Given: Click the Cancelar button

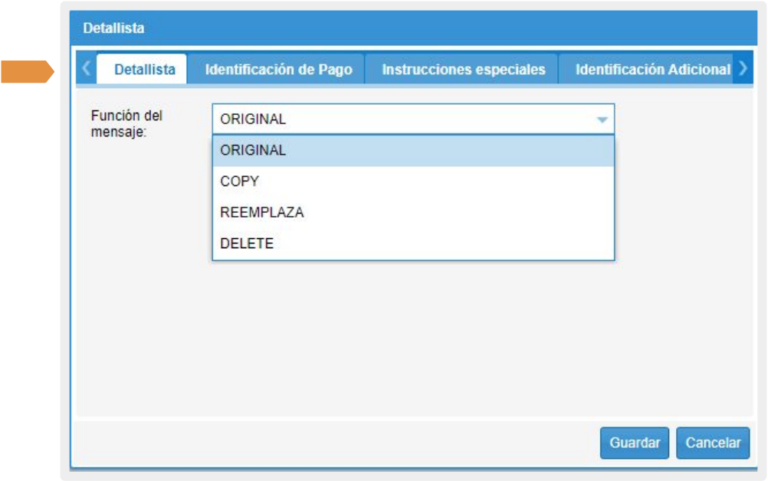Looking at the screenshot, I should tap(713, 443).
